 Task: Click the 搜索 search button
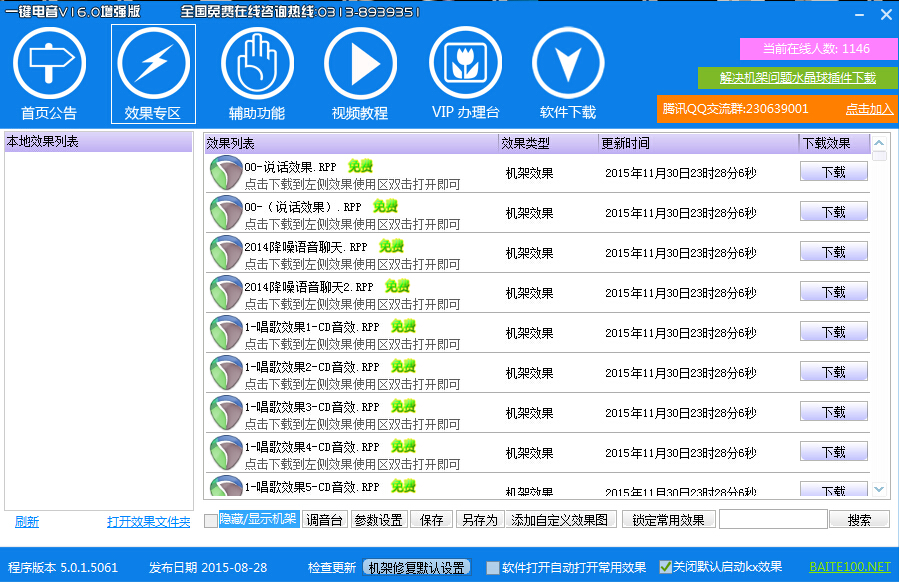coord(860,519)
